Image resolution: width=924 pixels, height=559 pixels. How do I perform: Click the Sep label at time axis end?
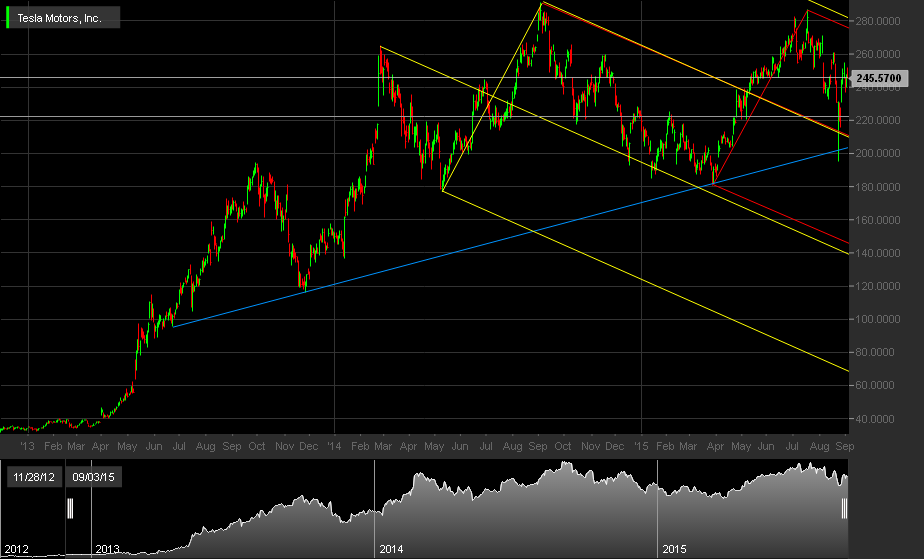pyautogui.click(x=844, y=446)
